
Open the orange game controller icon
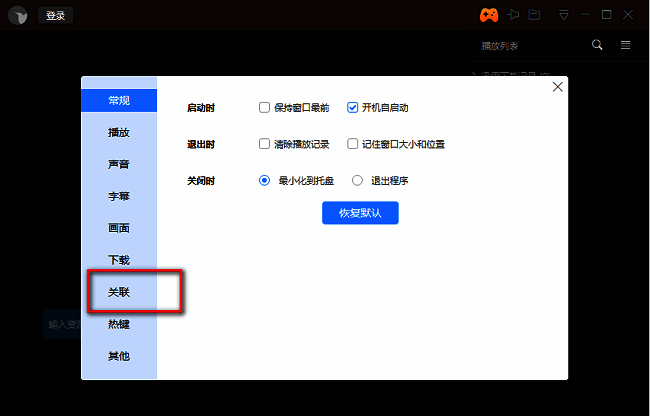coord(489,15)
